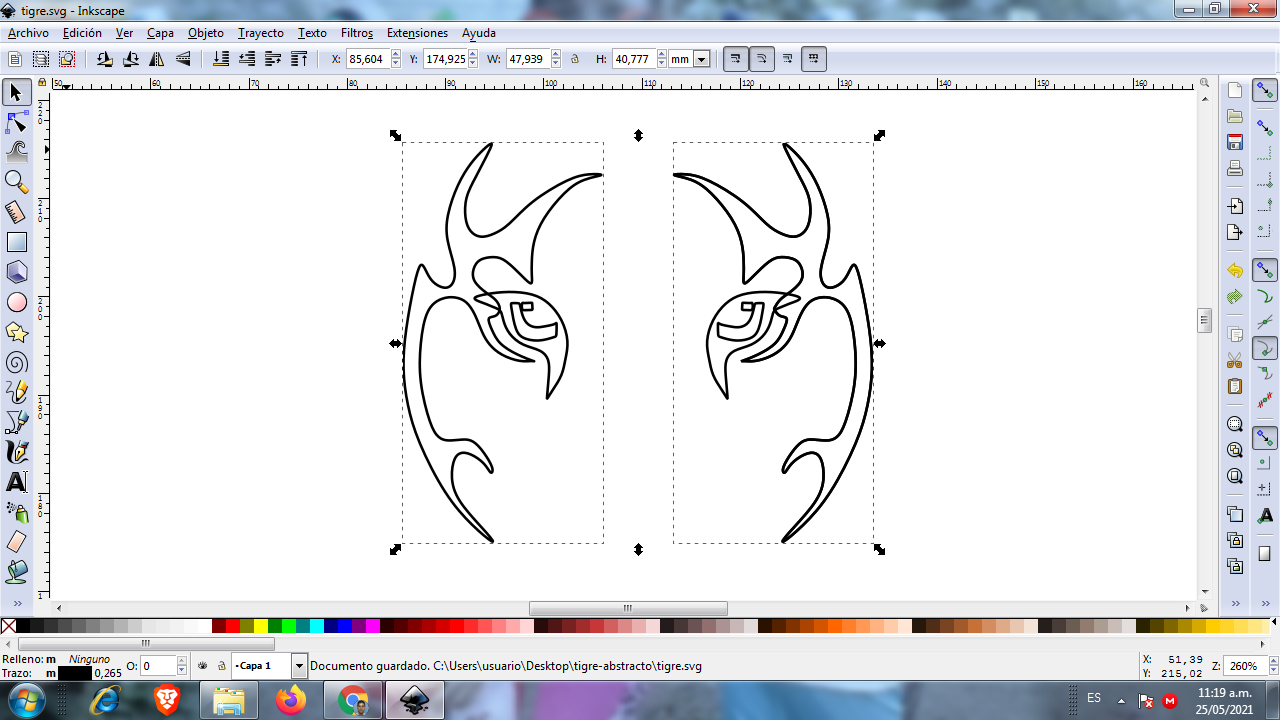Flip selection horizontally

click(x=157, y=59)
